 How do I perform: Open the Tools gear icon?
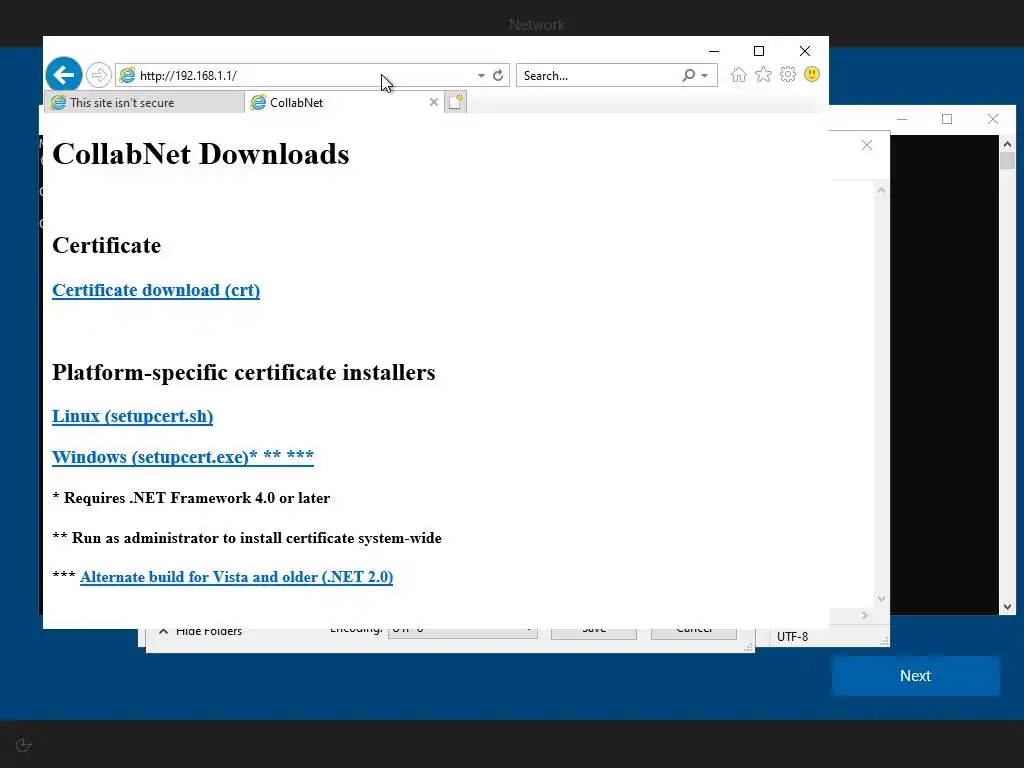(788, 74)
